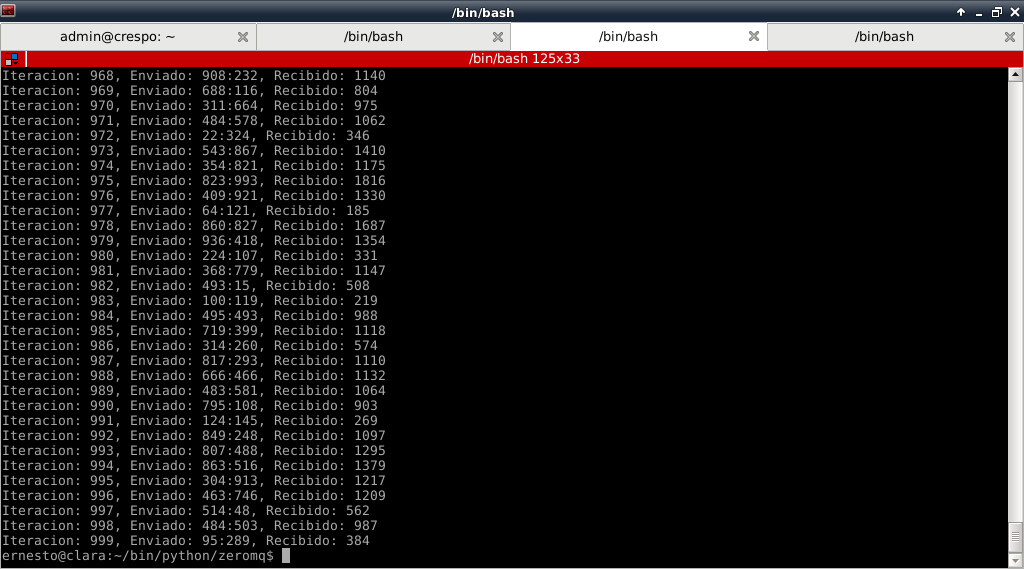The image size is (1024, 569).
Task: Close the active /bin/bash tab
Action: pyautogui.click(x=754, y=37)
